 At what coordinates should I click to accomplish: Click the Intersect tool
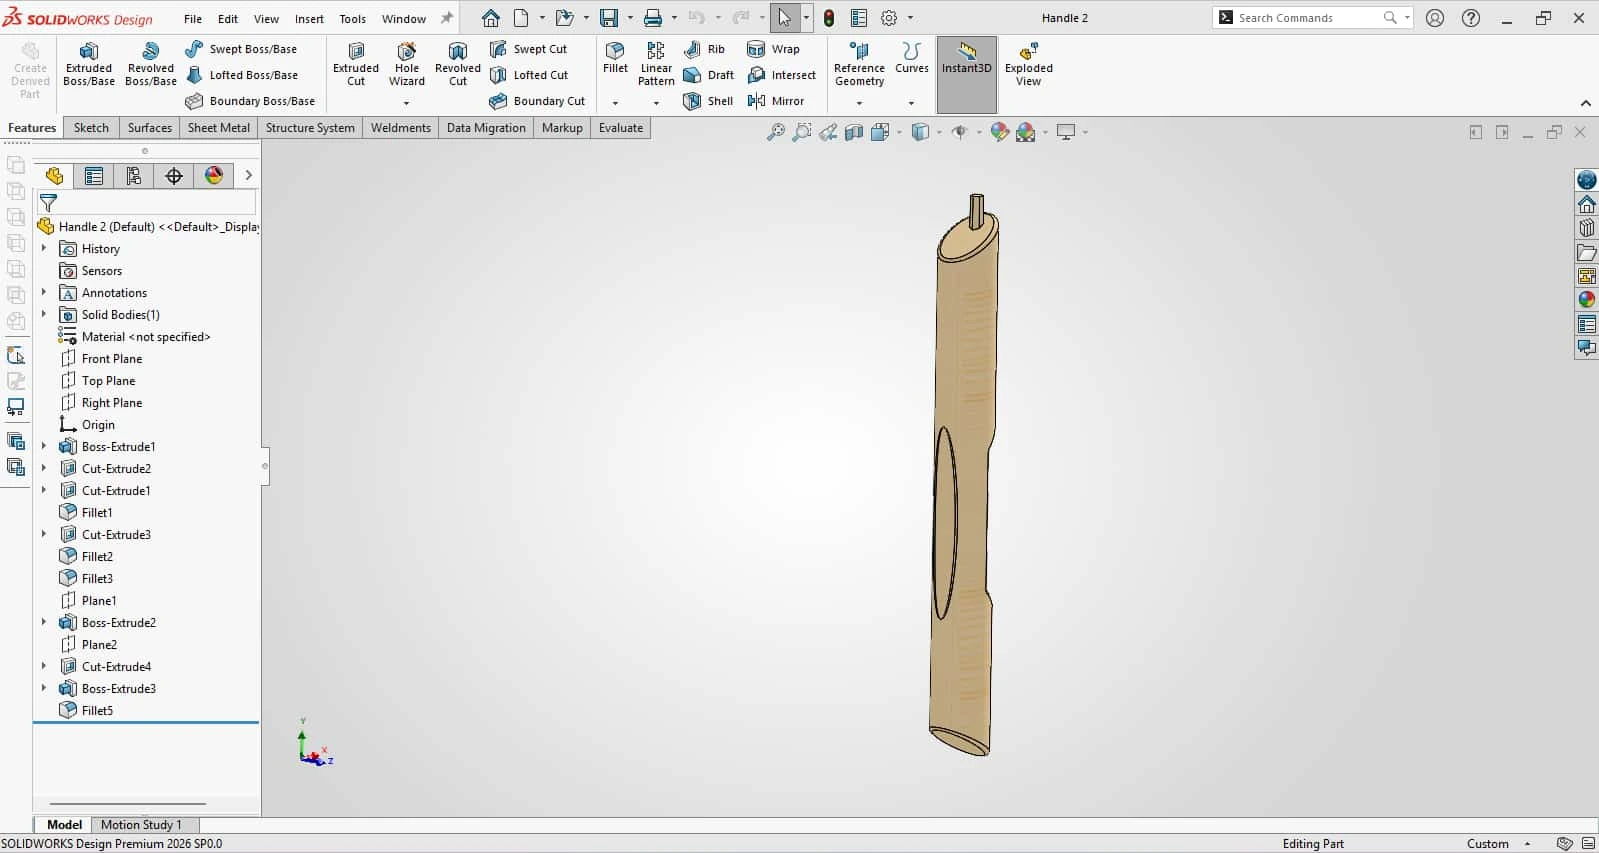pos(782,75)
